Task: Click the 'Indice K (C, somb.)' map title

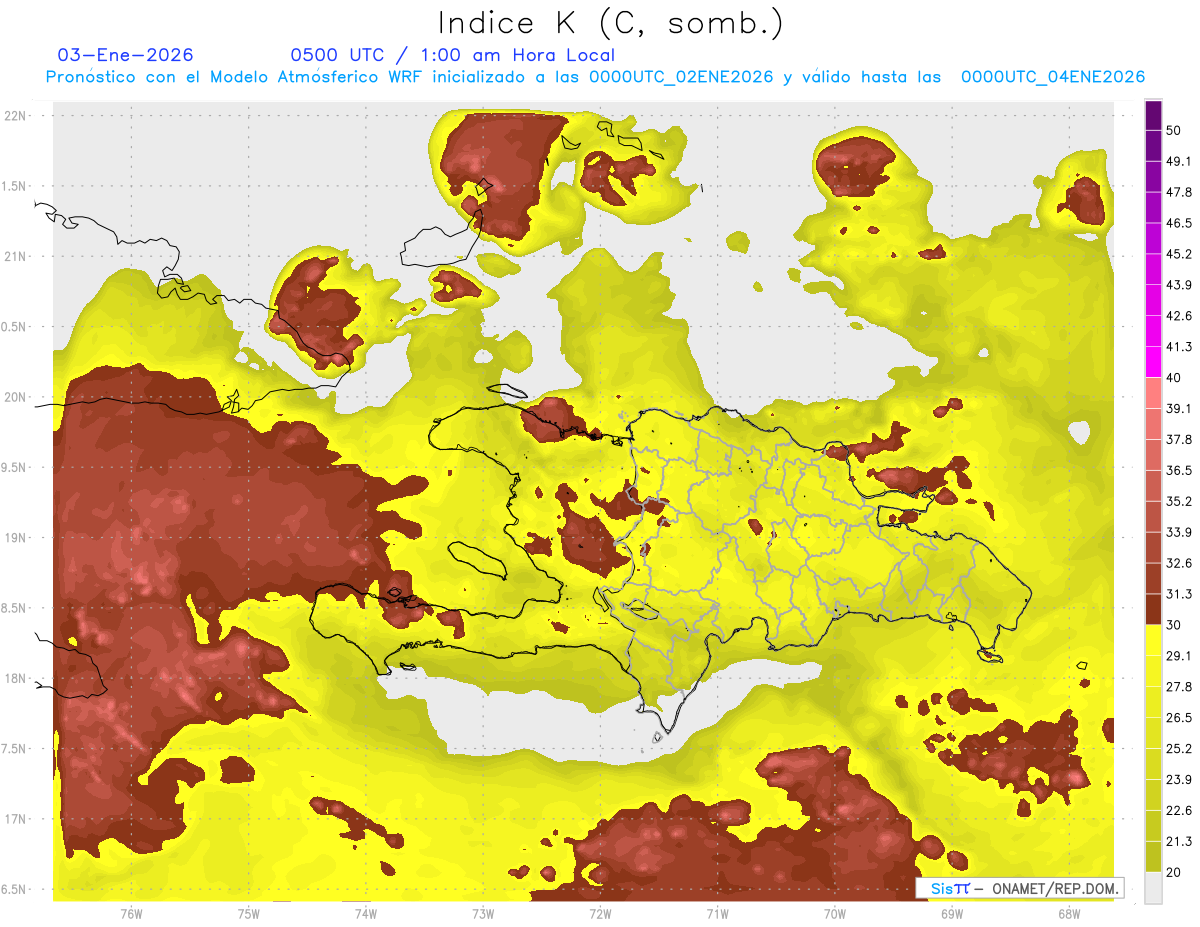Action: (611, 24)
